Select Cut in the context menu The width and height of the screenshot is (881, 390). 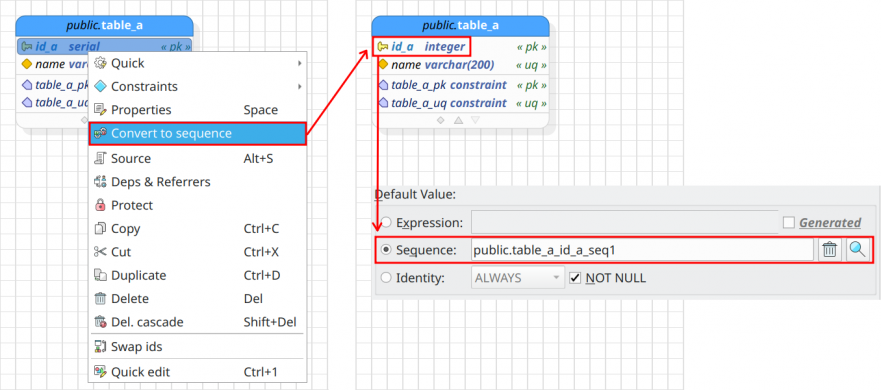pyautogui.click(x=198, y=252)
